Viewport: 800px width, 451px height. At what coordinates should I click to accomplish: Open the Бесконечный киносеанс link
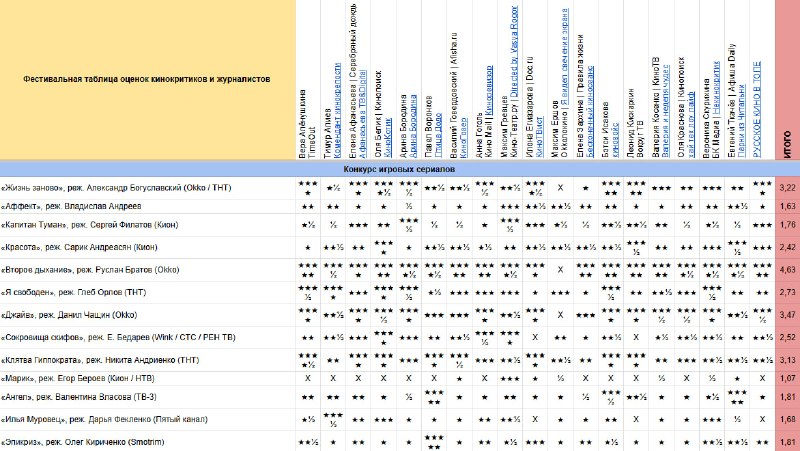[590, 111]
